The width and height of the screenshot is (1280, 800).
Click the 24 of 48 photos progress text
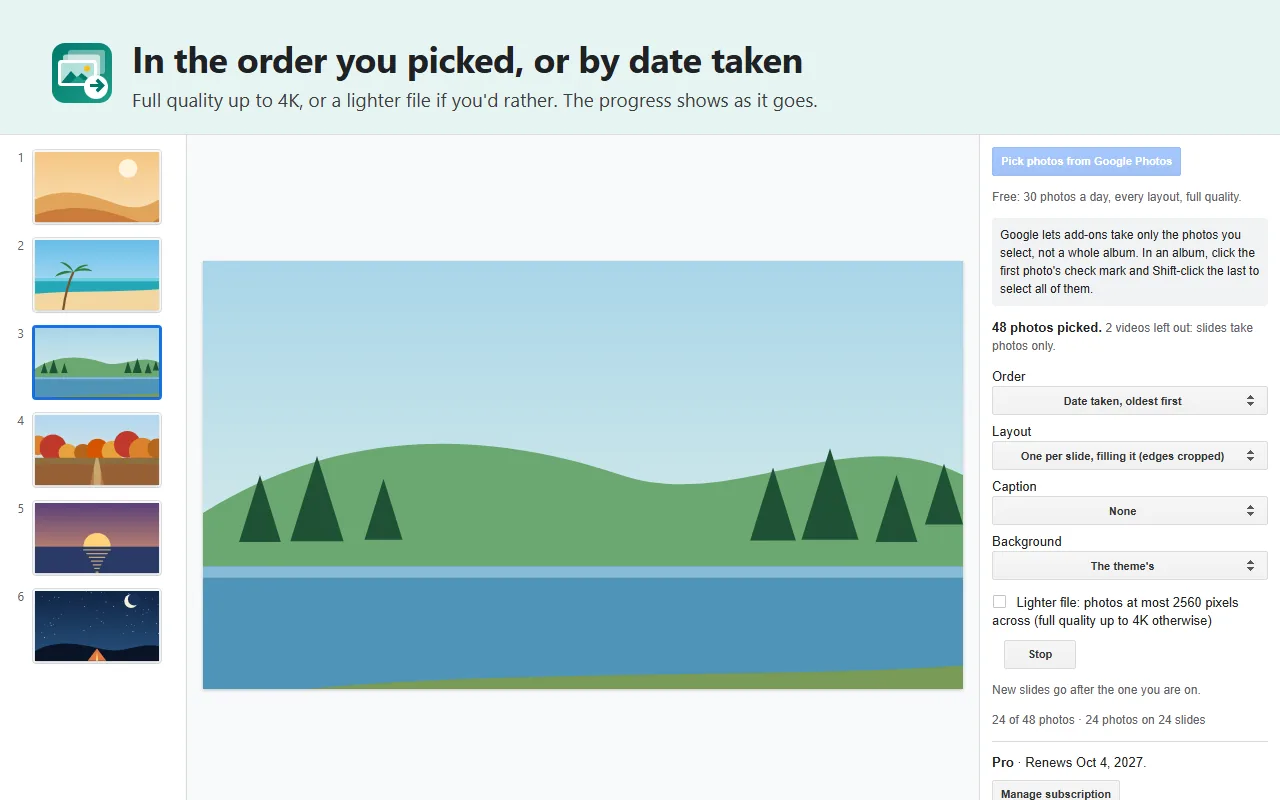[x=1033, y=720]
